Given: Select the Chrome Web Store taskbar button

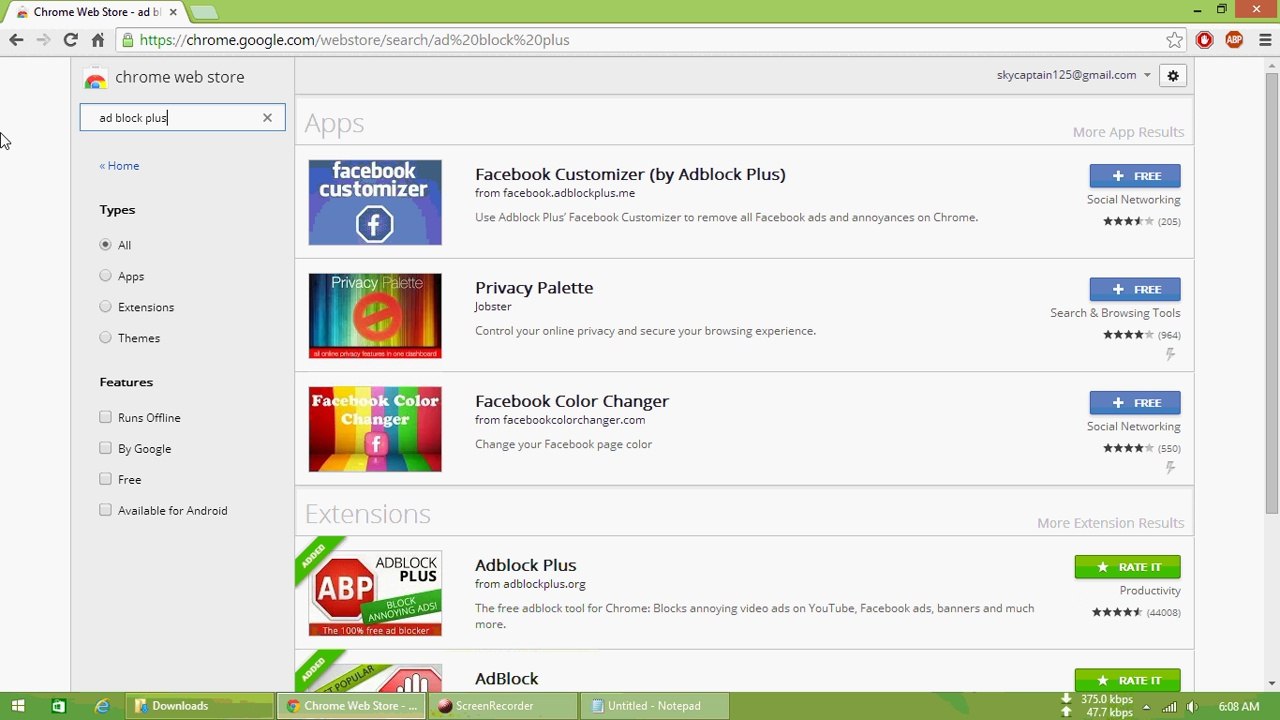Looking at the screenshot, I should pyautogui.click(x=352, y=706).
